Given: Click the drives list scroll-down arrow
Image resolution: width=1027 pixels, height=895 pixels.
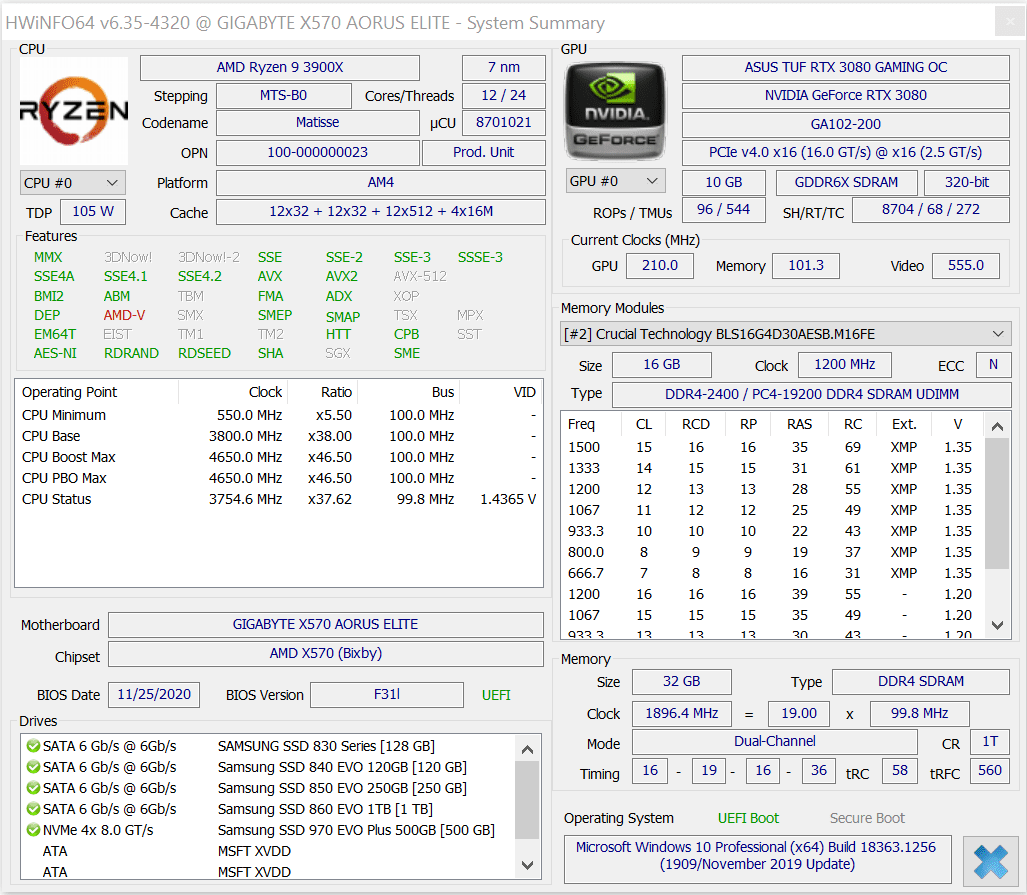Looking at the screenshot, I should (x=527, y=866).
